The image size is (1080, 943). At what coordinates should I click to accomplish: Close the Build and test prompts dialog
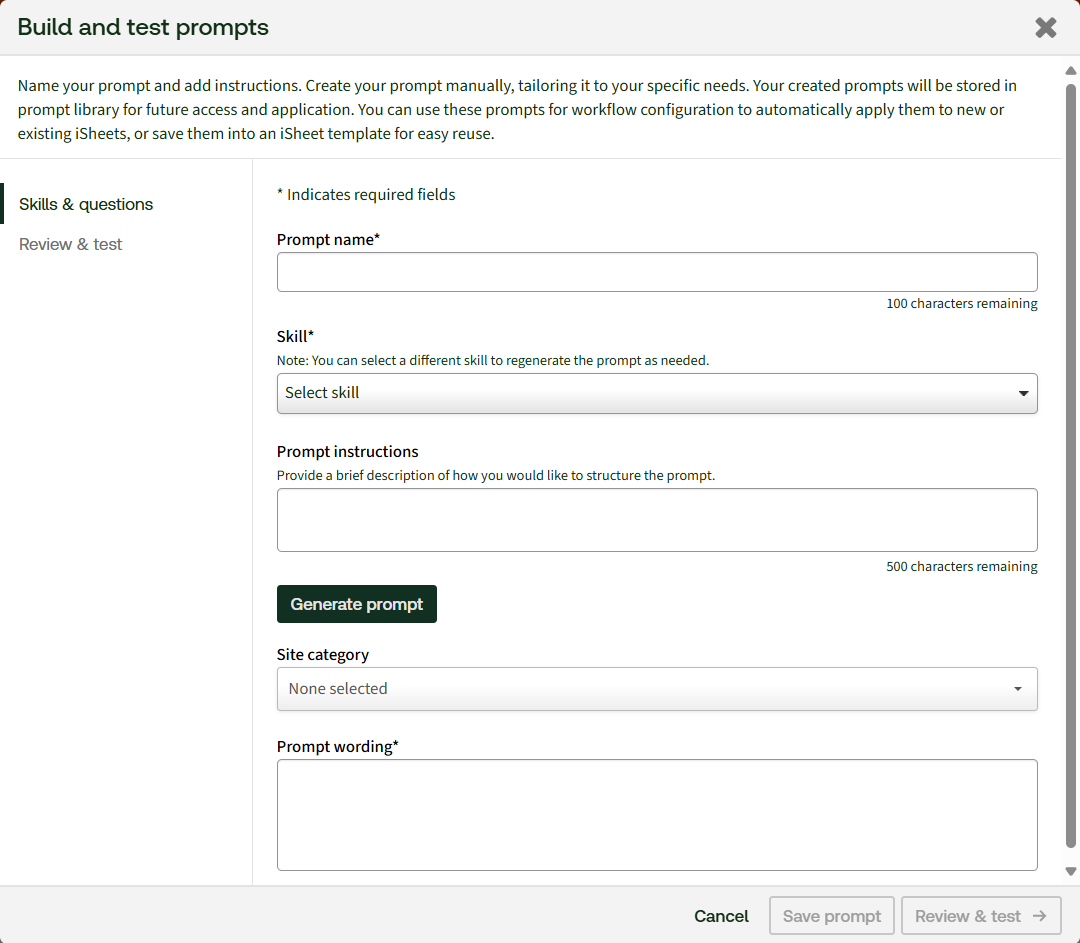pos(1046,28)
